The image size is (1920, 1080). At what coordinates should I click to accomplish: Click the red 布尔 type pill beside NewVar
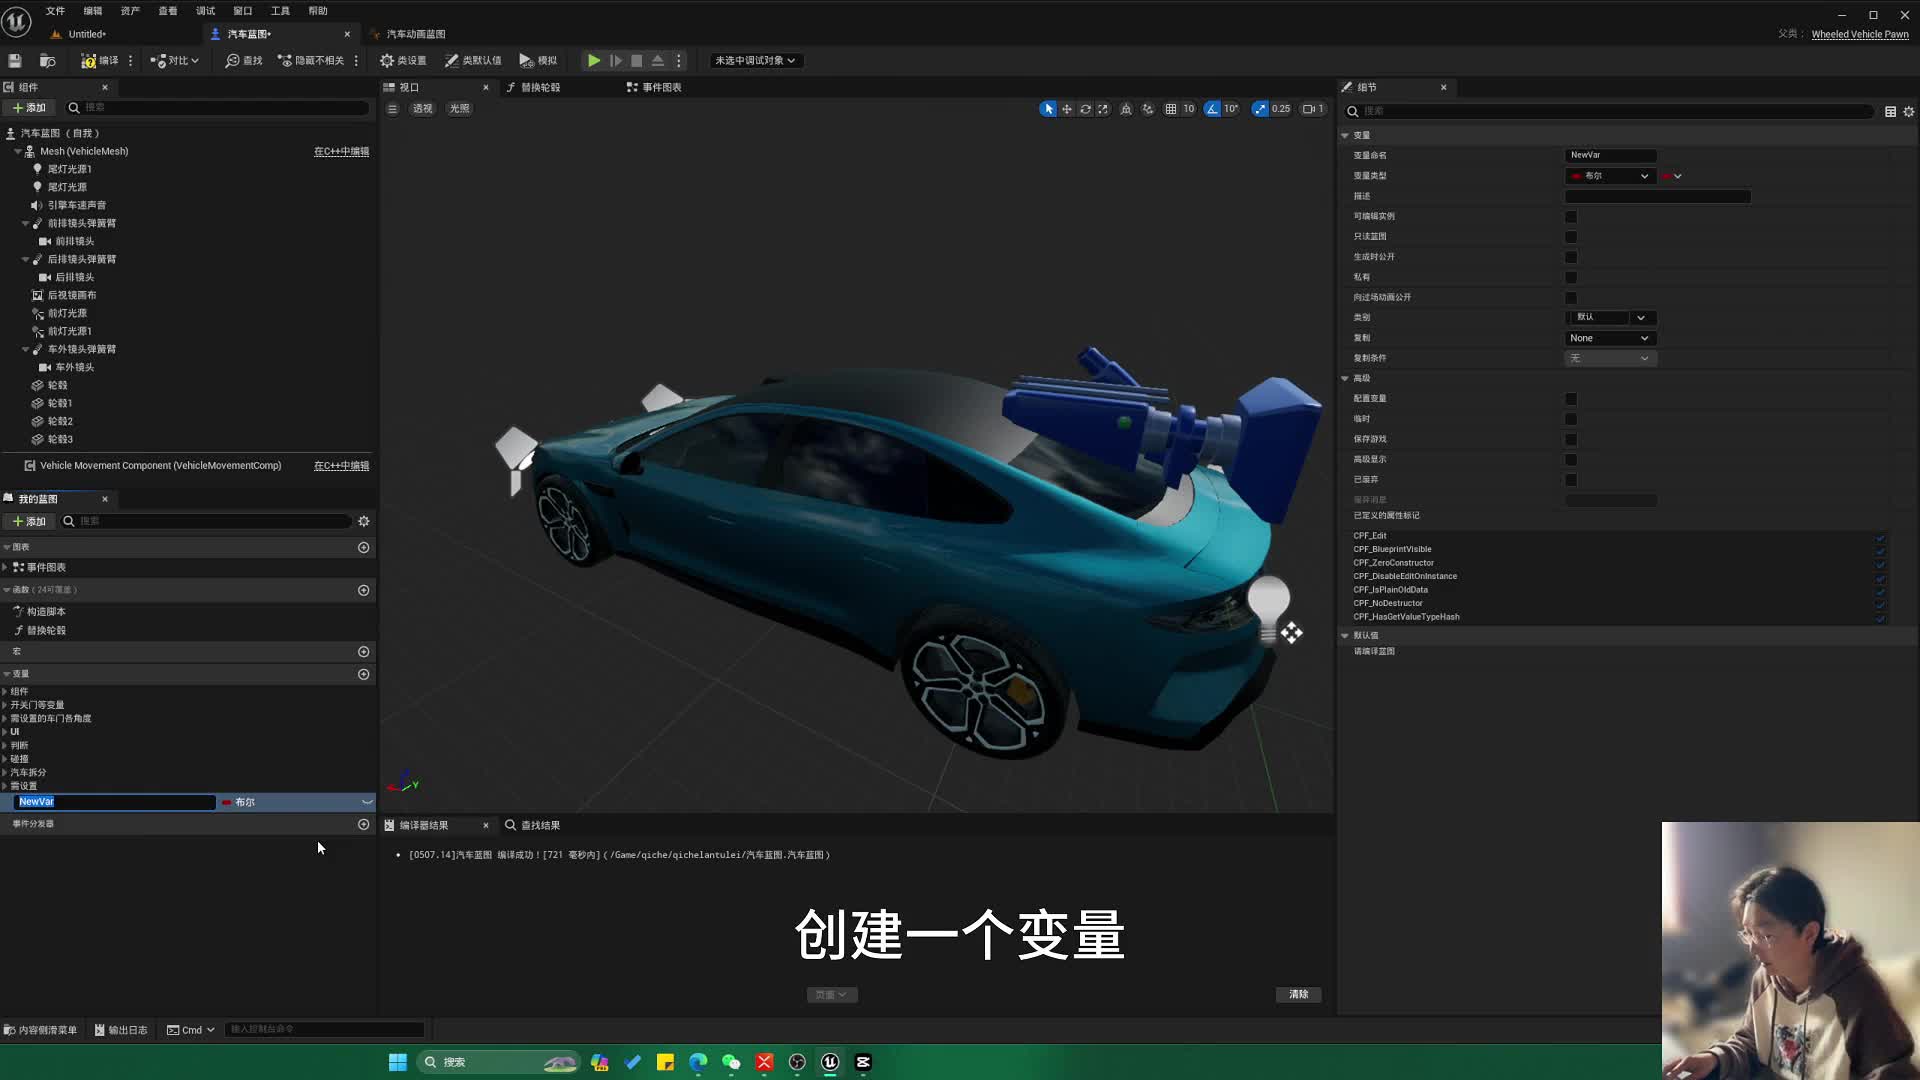227,803
